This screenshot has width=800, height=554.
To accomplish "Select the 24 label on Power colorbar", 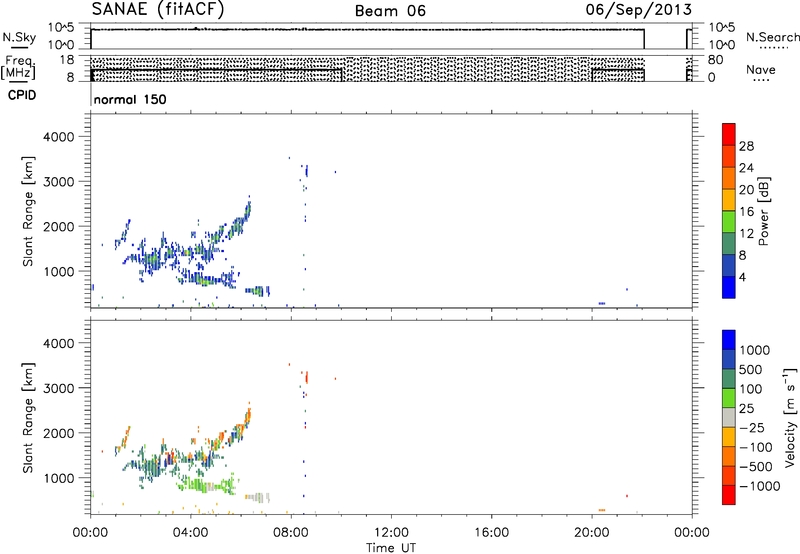I will coord(746,168).
